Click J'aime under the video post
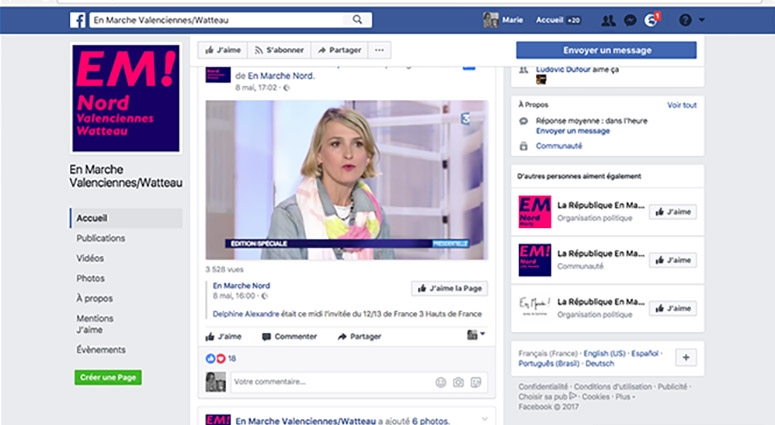The image size is (775, 425). pyautogui.click(x=223, y=337)
